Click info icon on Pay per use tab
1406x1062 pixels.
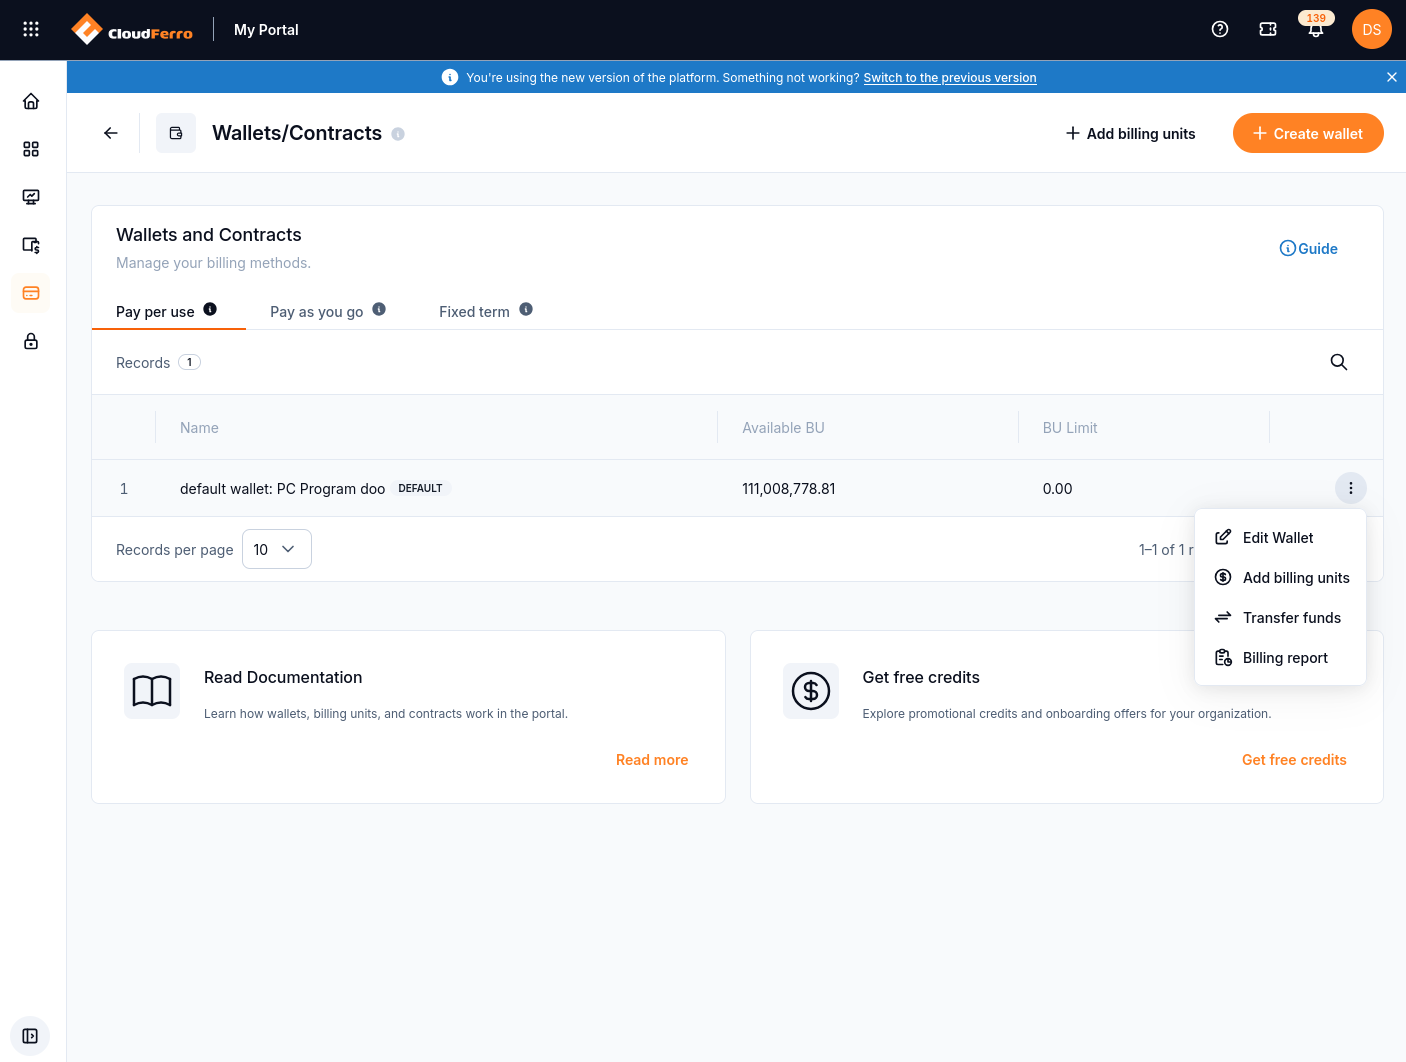(x=210, y=309)
